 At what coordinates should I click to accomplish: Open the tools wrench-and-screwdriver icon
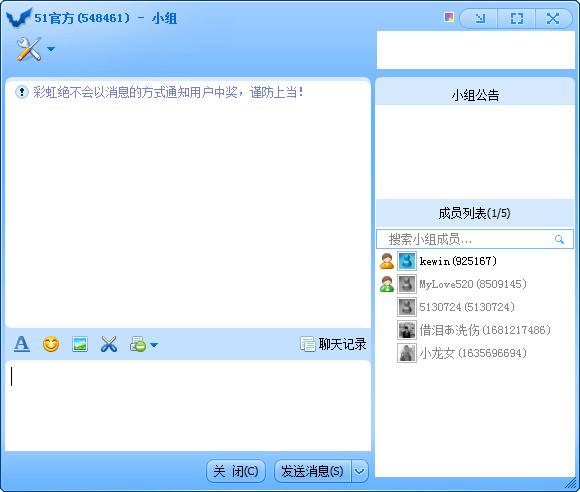coord(28,49)
